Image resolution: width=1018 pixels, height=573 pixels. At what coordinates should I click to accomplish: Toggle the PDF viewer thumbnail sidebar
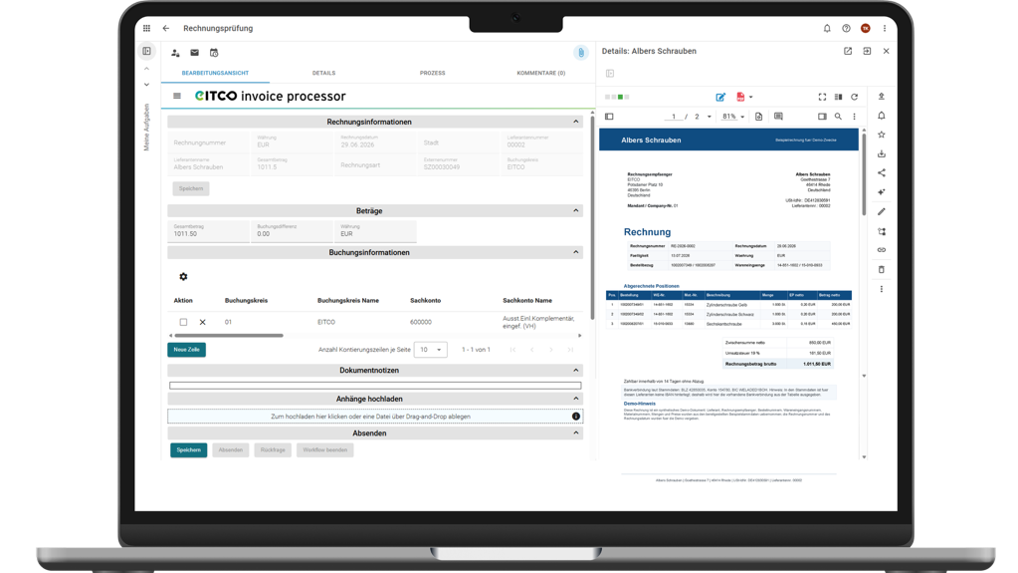(609, 117)
